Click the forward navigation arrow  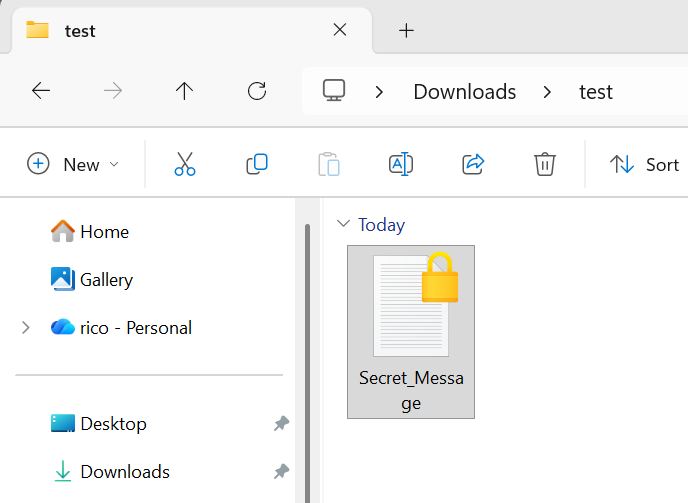113,91
